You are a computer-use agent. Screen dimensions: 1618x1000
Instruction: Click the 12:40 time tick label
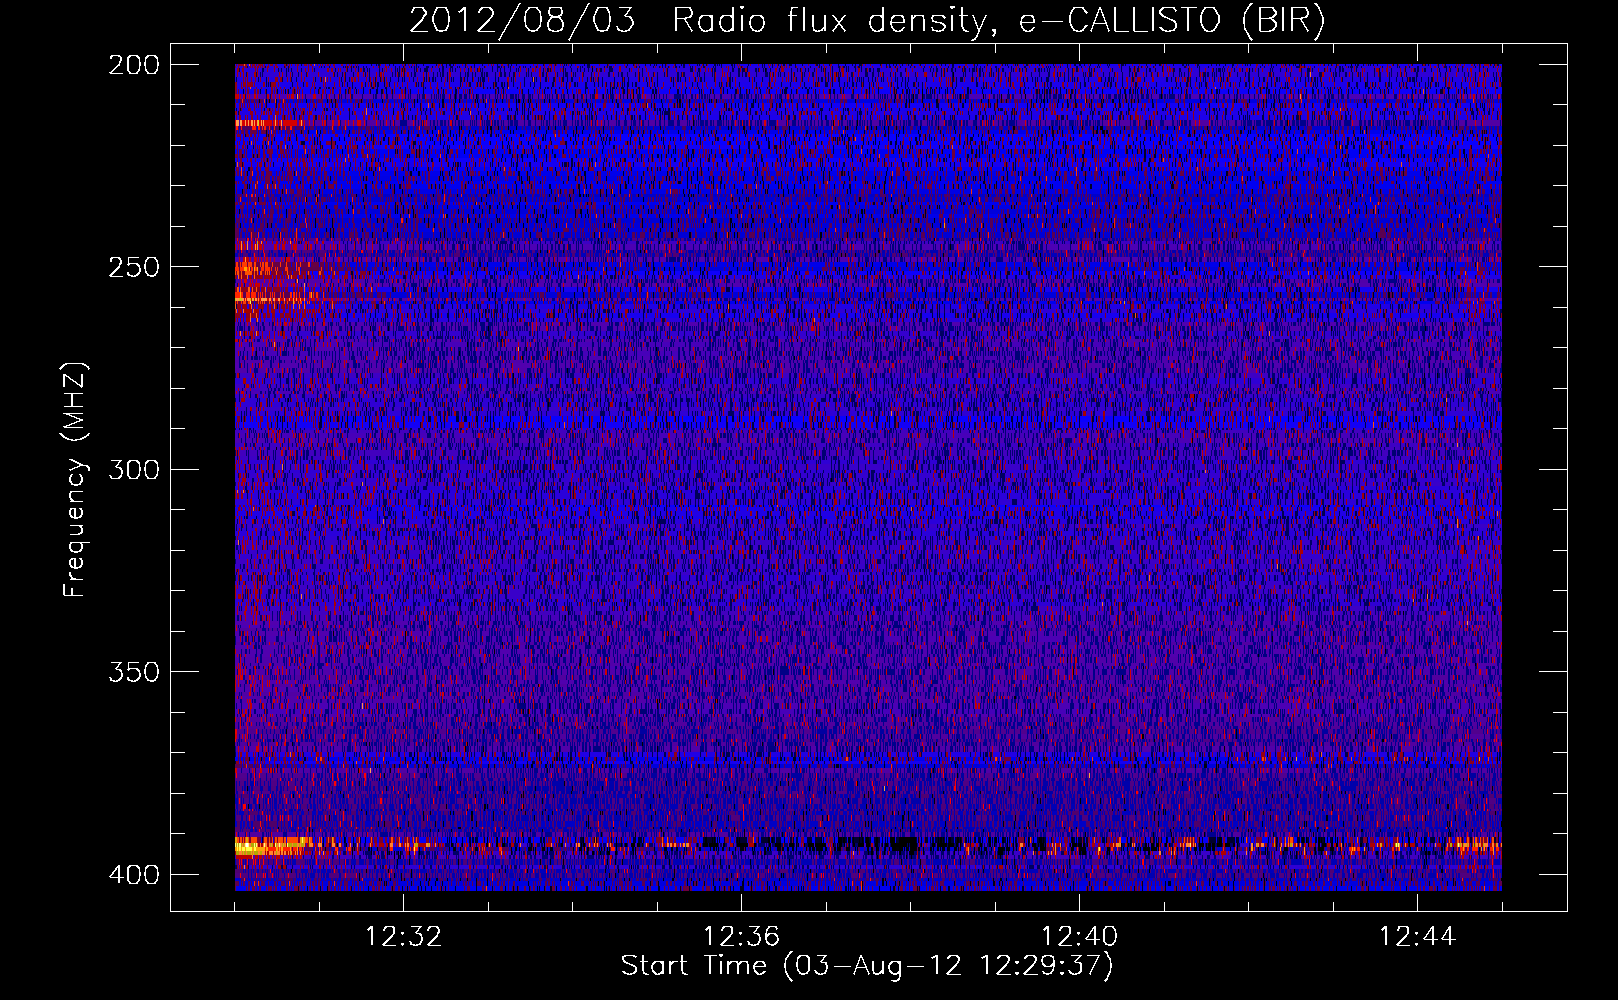(x=1079, y=937)
